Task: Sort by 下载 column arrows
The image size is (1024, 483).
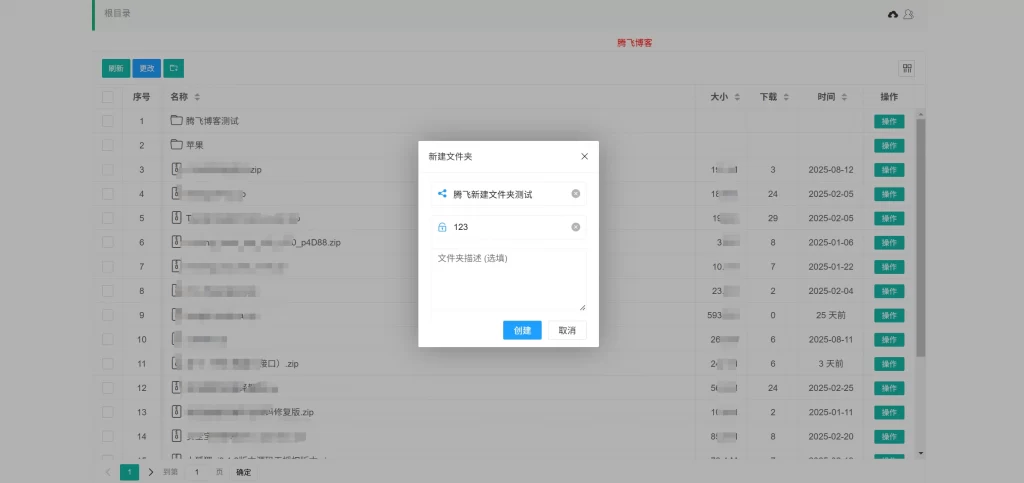Action: [786, 97]
